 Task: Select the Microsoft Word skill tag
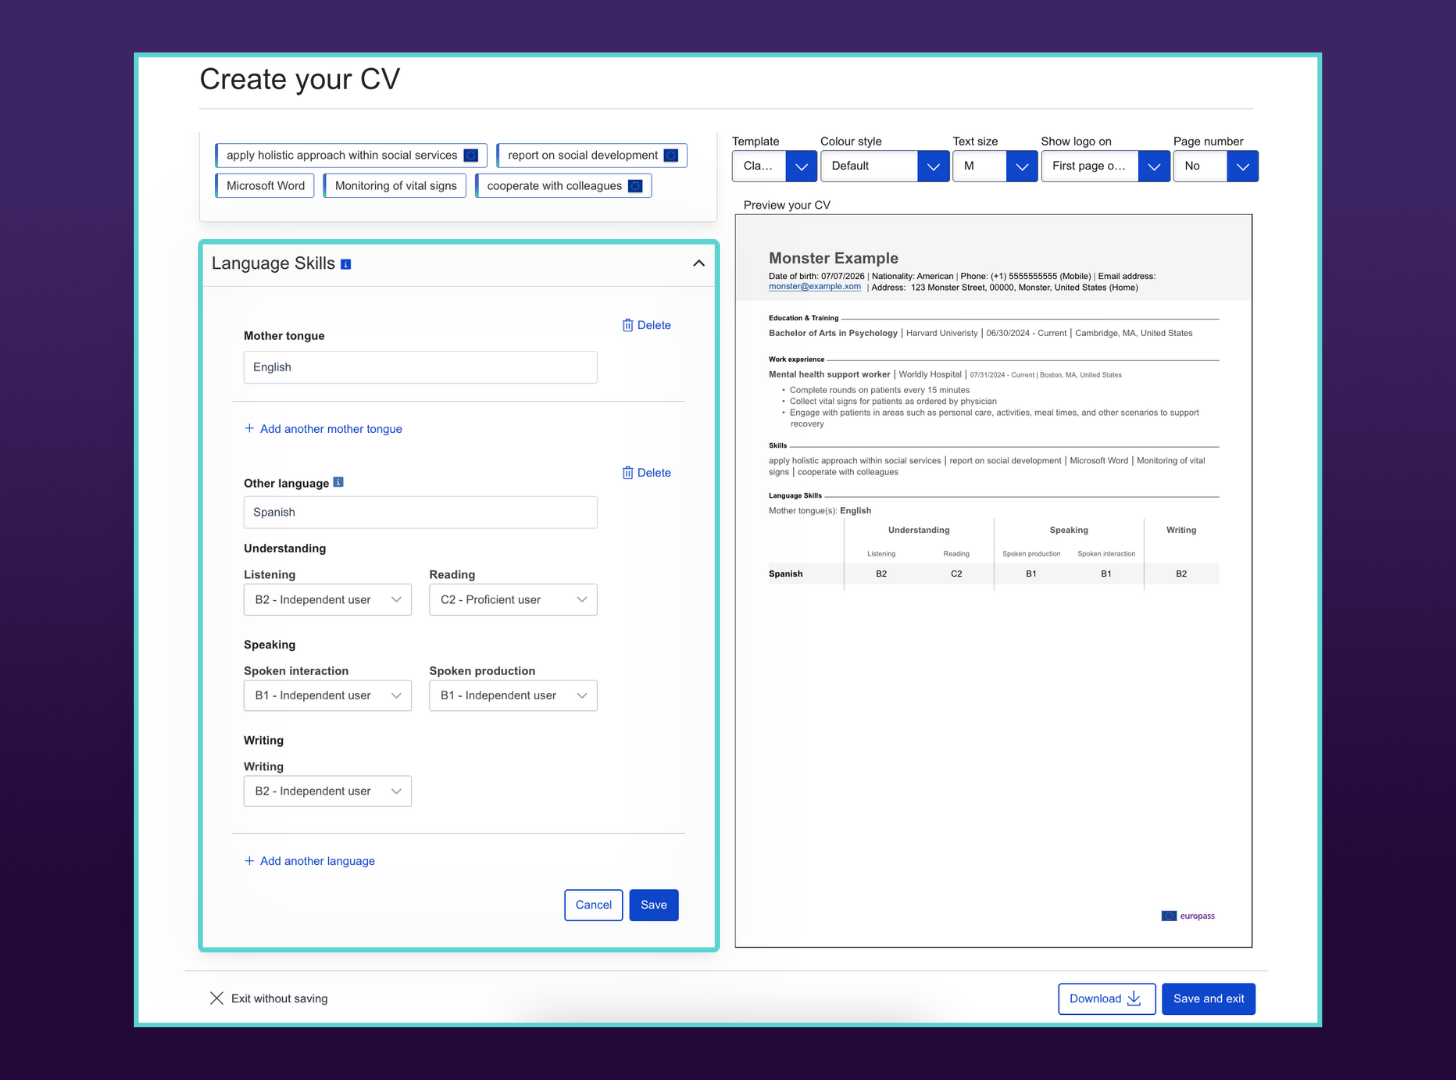pos(265,186)
